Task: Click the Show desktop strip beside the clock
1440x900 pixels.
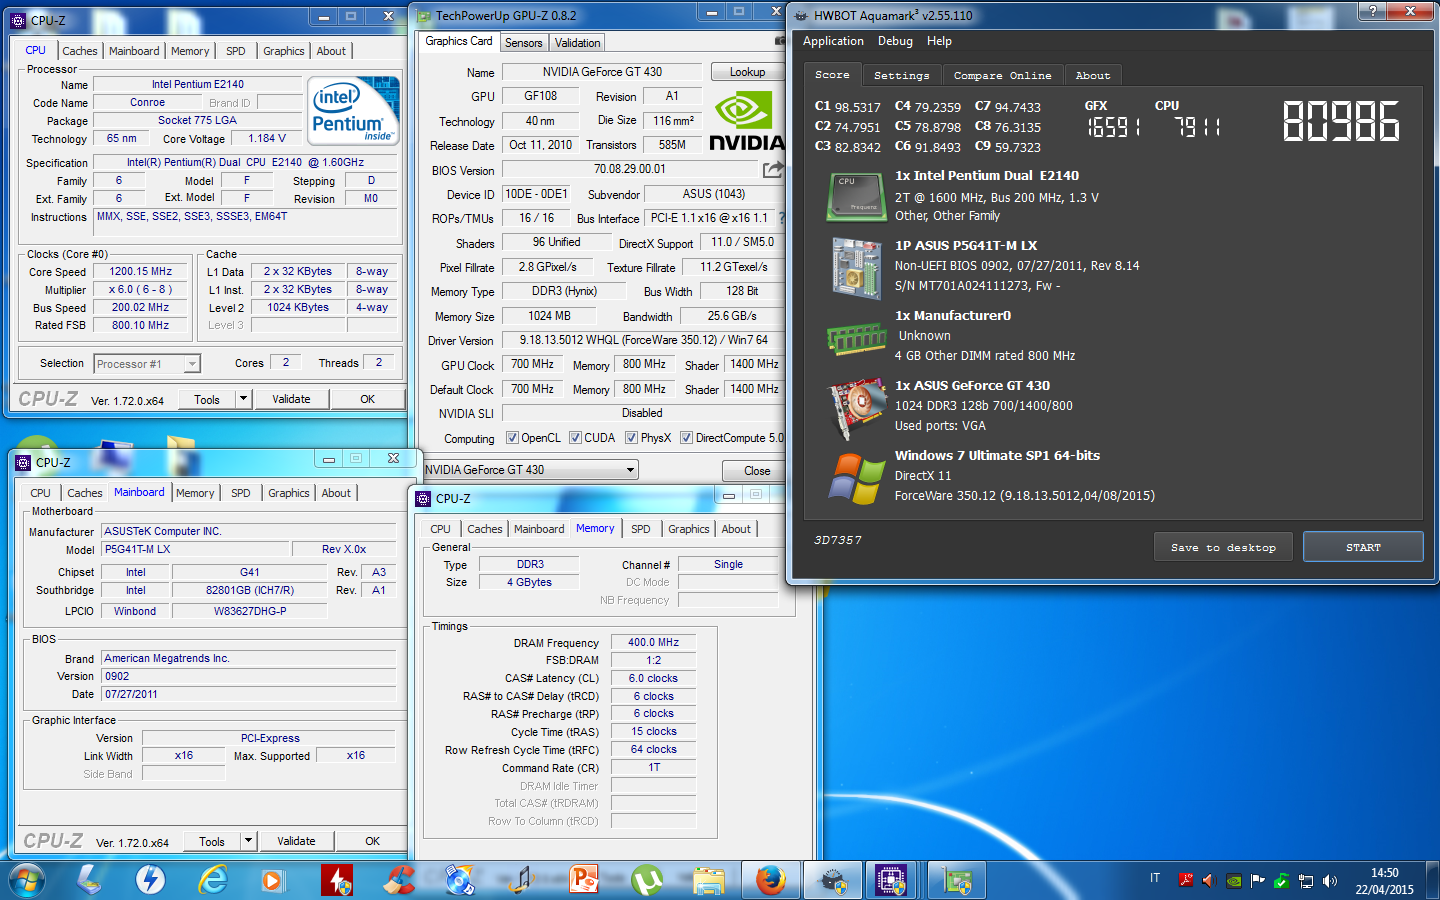Action: pos(1433,881)
